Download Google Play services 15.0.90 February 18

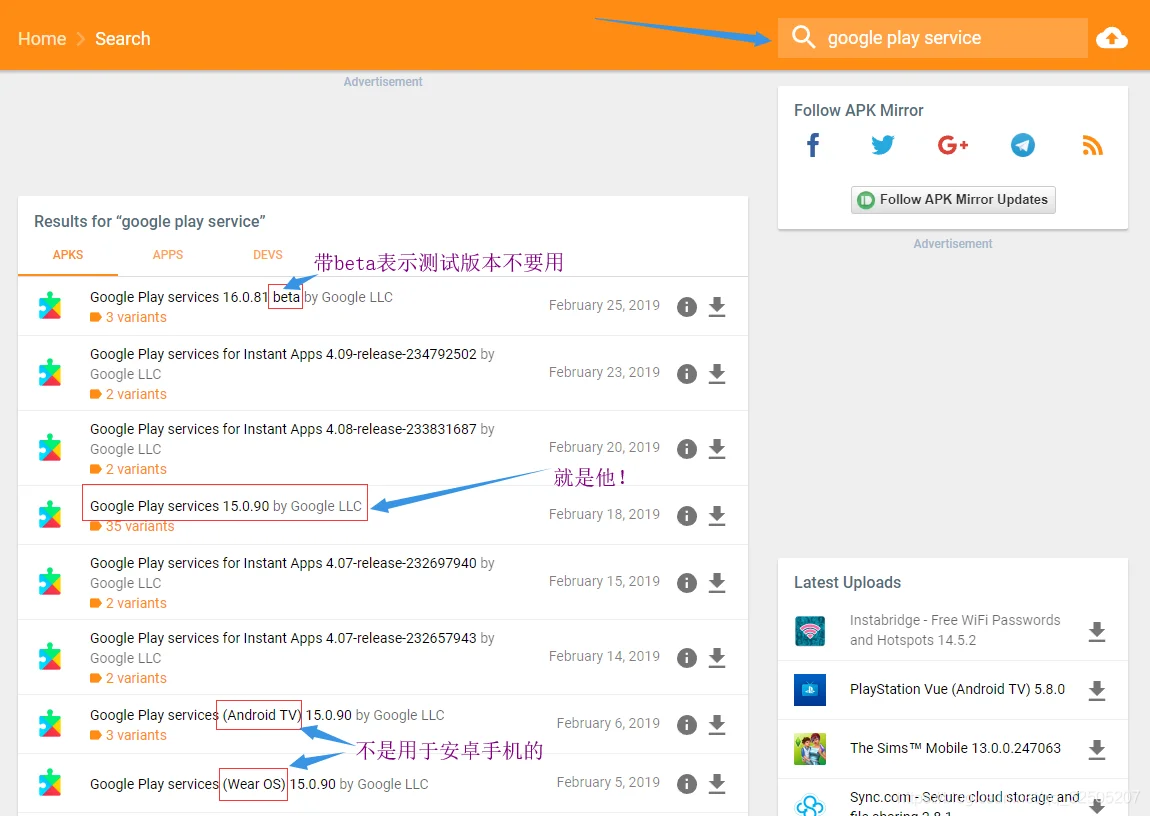pos(717,515)
